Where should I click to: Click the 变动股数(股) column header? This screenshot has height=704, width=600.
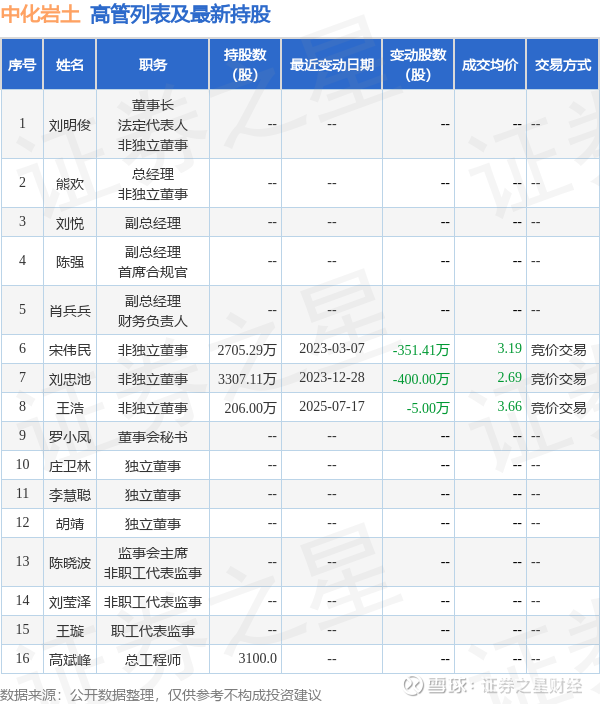coord(418,65)
